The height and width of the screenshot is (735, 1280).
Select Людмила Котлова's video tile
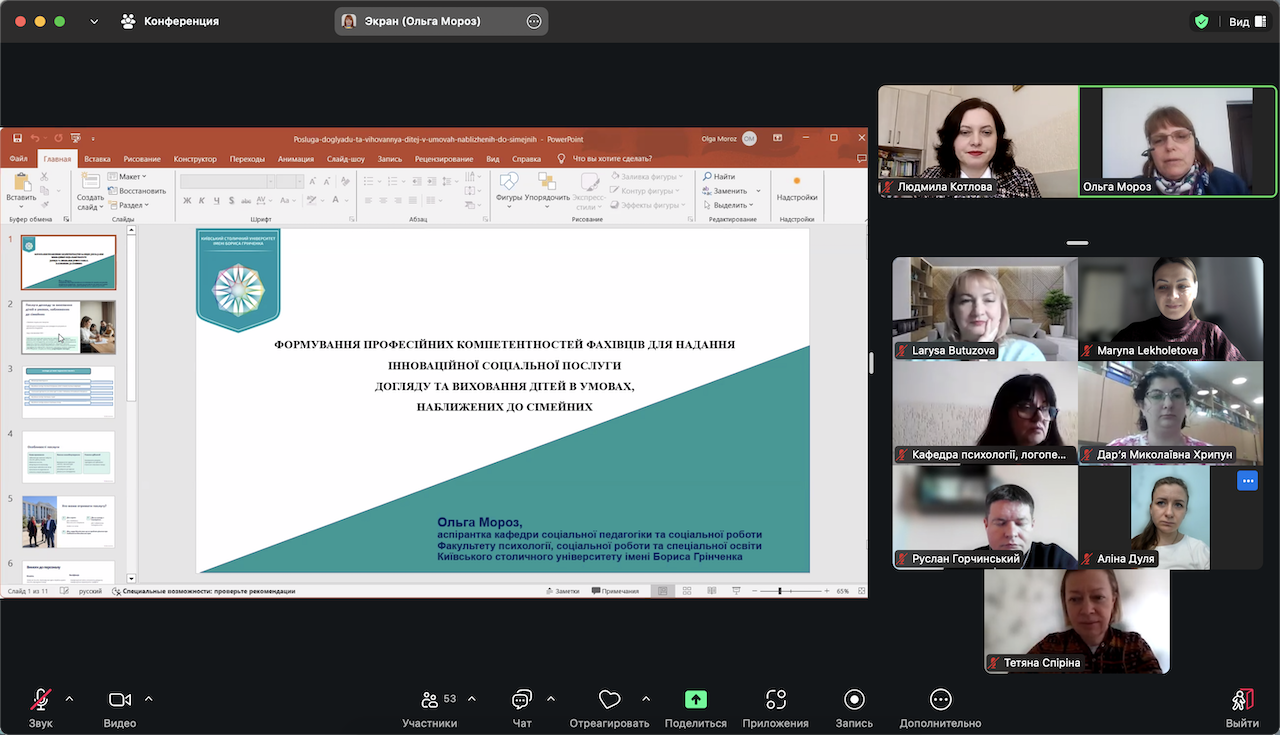coord(977,141)
